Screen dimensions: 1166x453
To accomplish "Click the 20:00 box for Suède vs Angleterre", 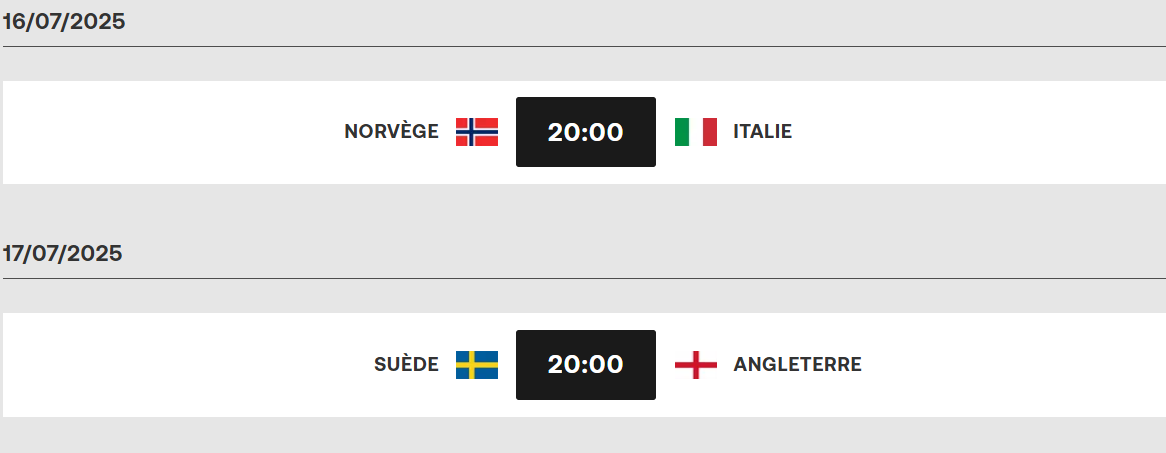I will 586,364.
